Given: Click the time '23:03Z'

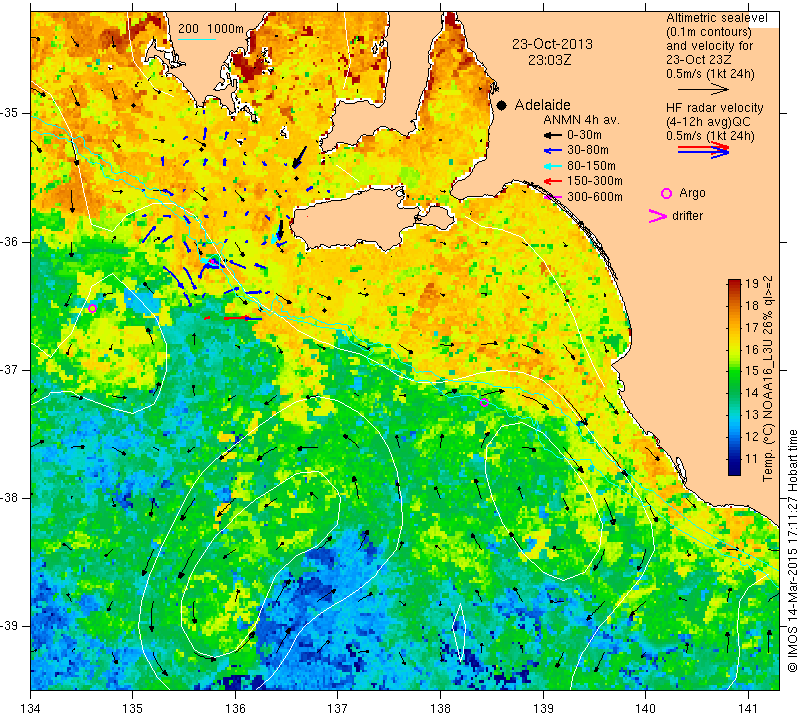Looking at the screenshot, I should coord(549,60).
